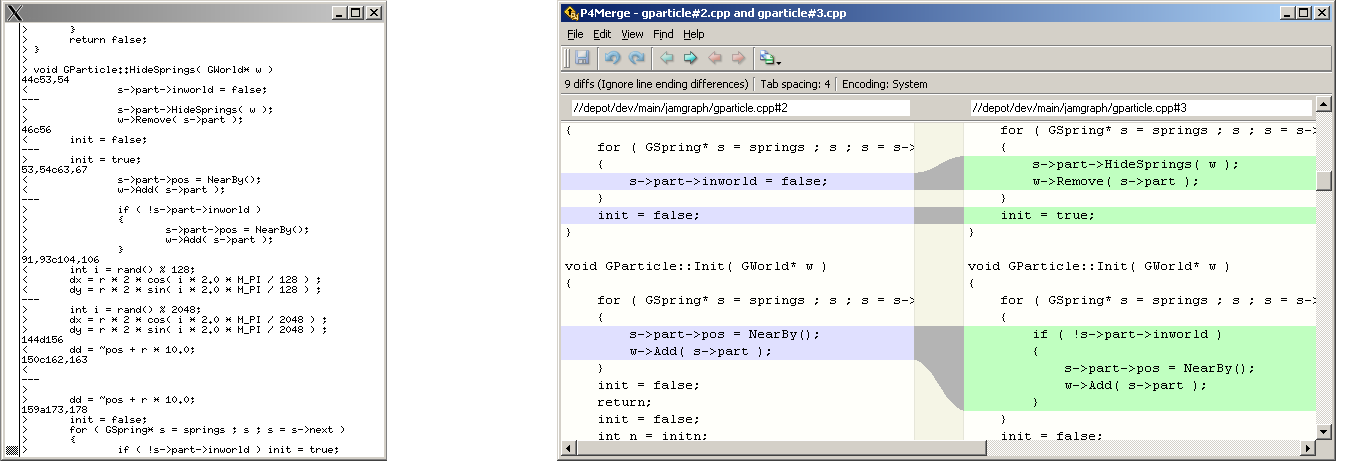Open the Help menu
This screenshot has width=1350, height=461.
coord(694,34)
